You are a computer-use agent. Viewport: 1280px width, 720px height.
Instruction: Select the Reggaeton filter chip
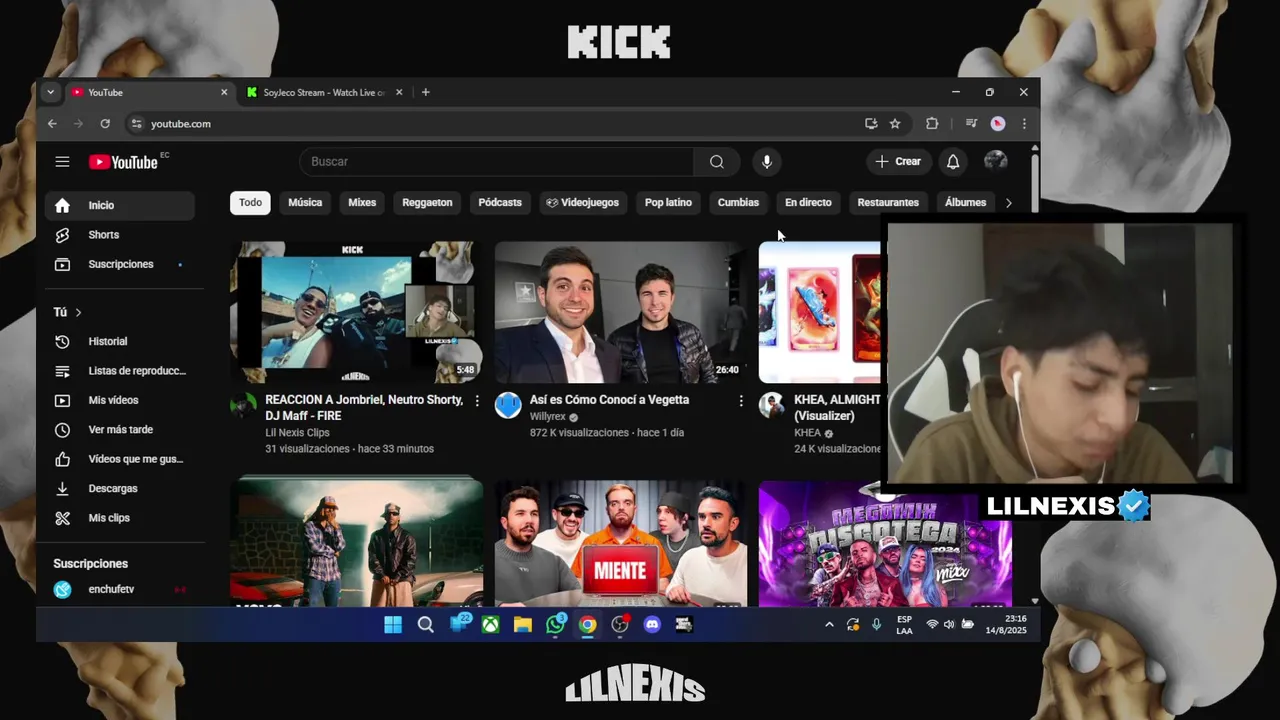(x=427, y=203)
